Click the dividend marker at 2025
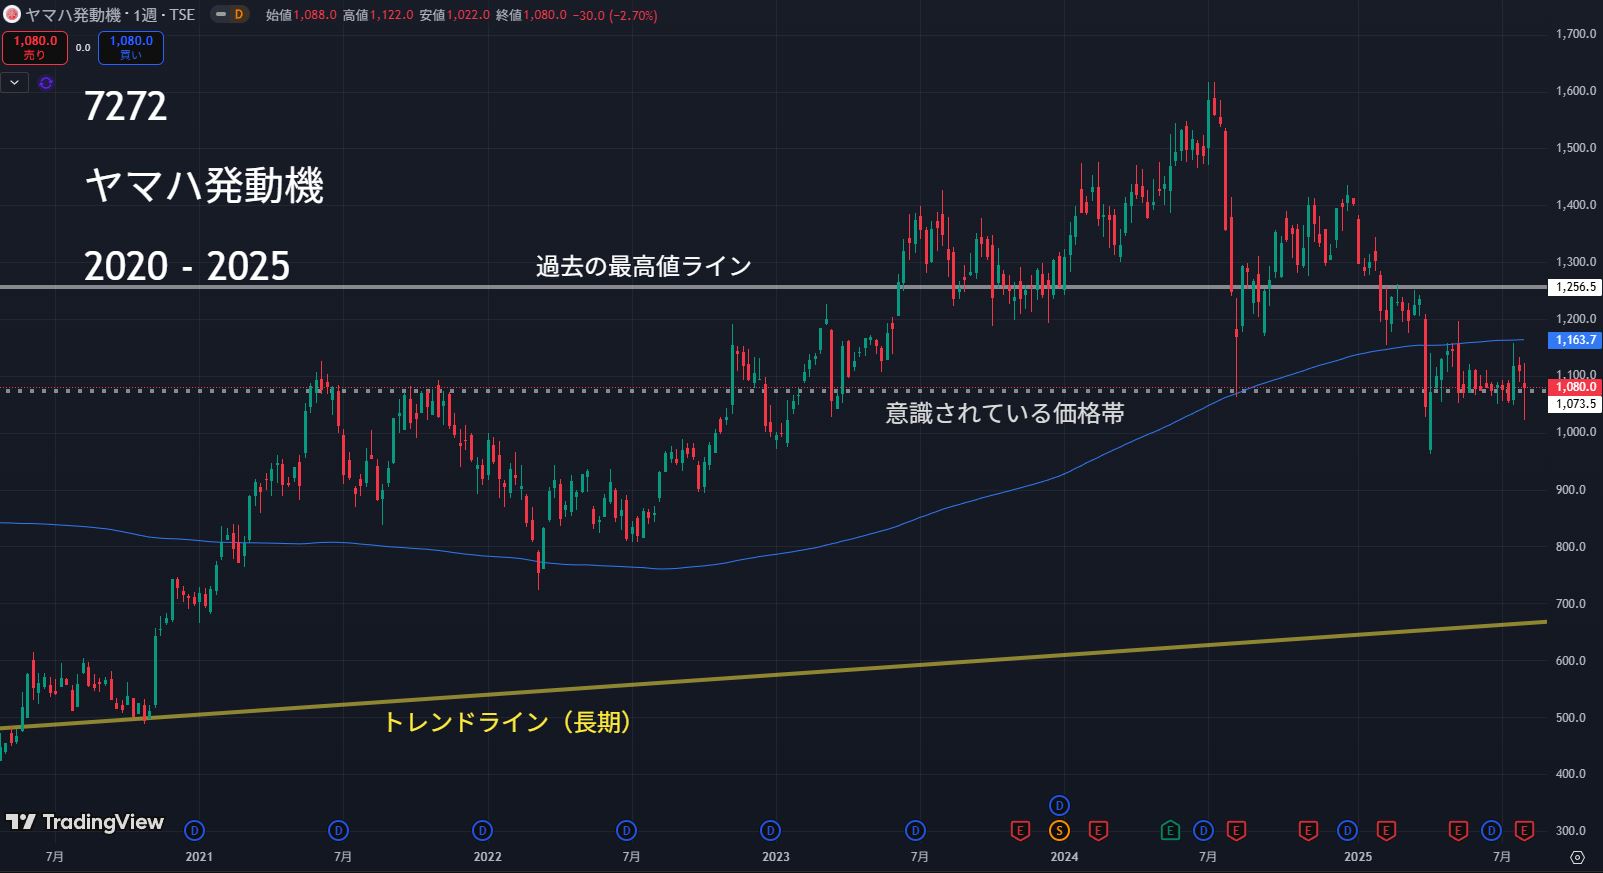Screen dimensions: 1603x873 1347,830
